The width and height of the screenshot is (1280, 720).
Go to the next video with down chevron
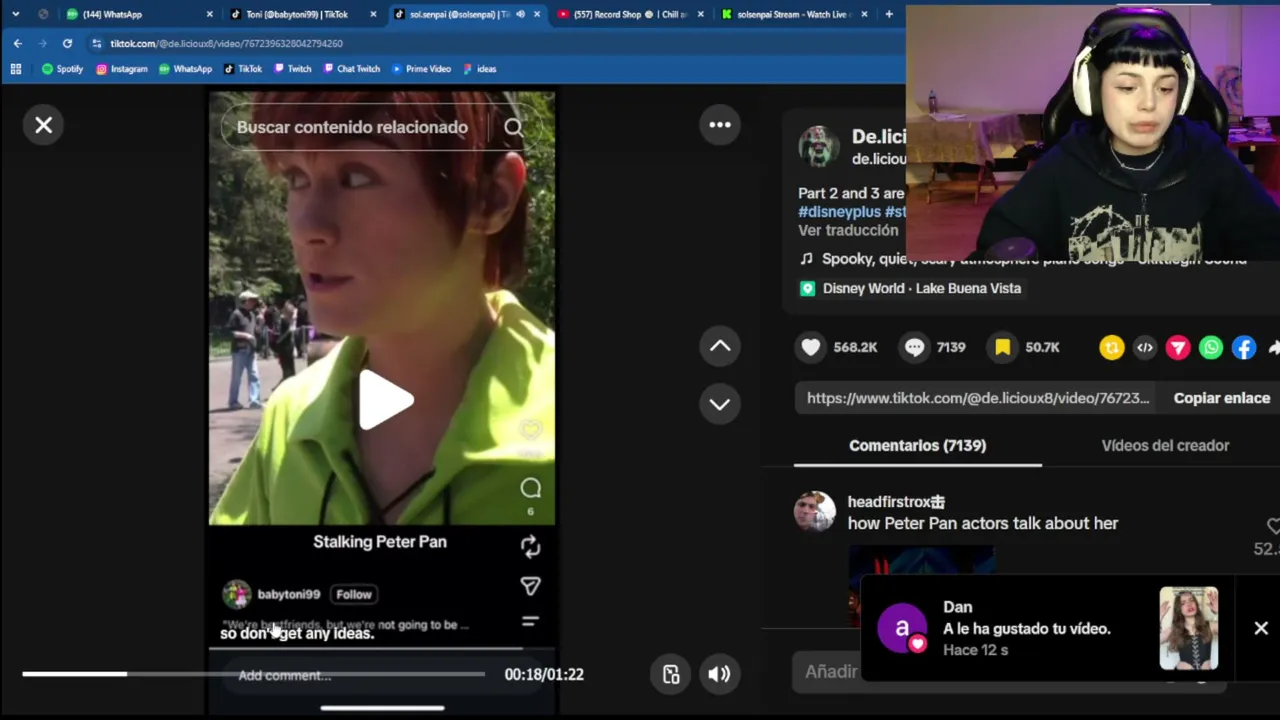point(720,404)
